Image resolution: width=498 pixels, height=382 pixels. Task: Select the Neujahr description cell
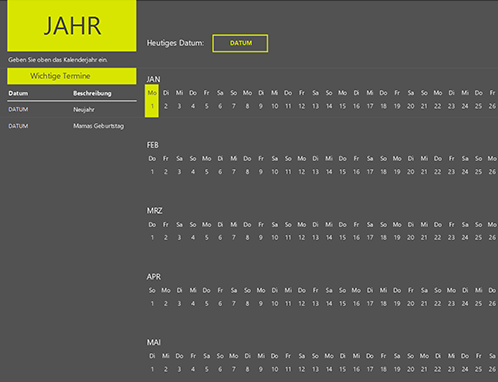tap(84, 109)
